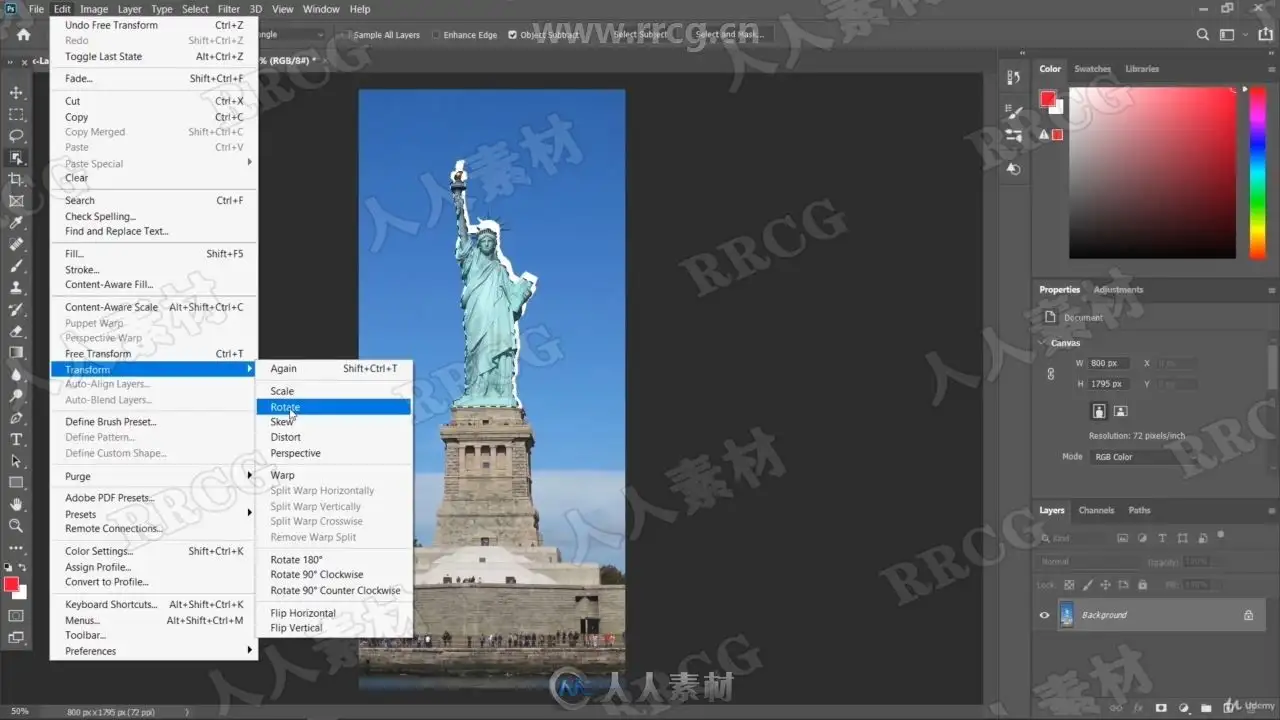Select the Crop tool
The image size is (1280, 720).
coord(16,179)
